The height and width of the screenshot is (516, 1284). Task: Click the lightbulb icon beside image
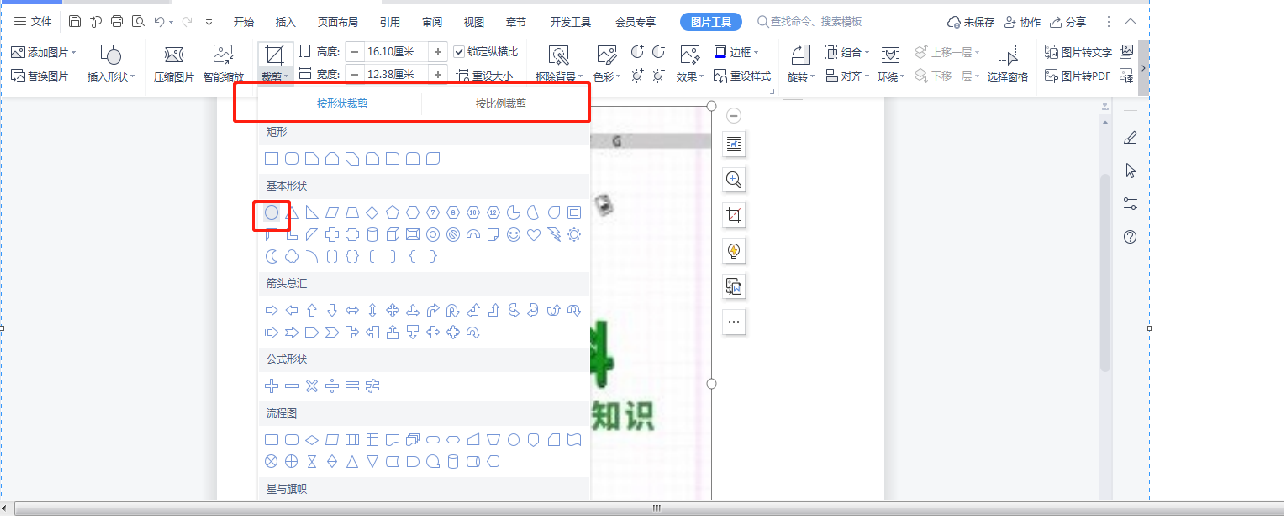734,251
